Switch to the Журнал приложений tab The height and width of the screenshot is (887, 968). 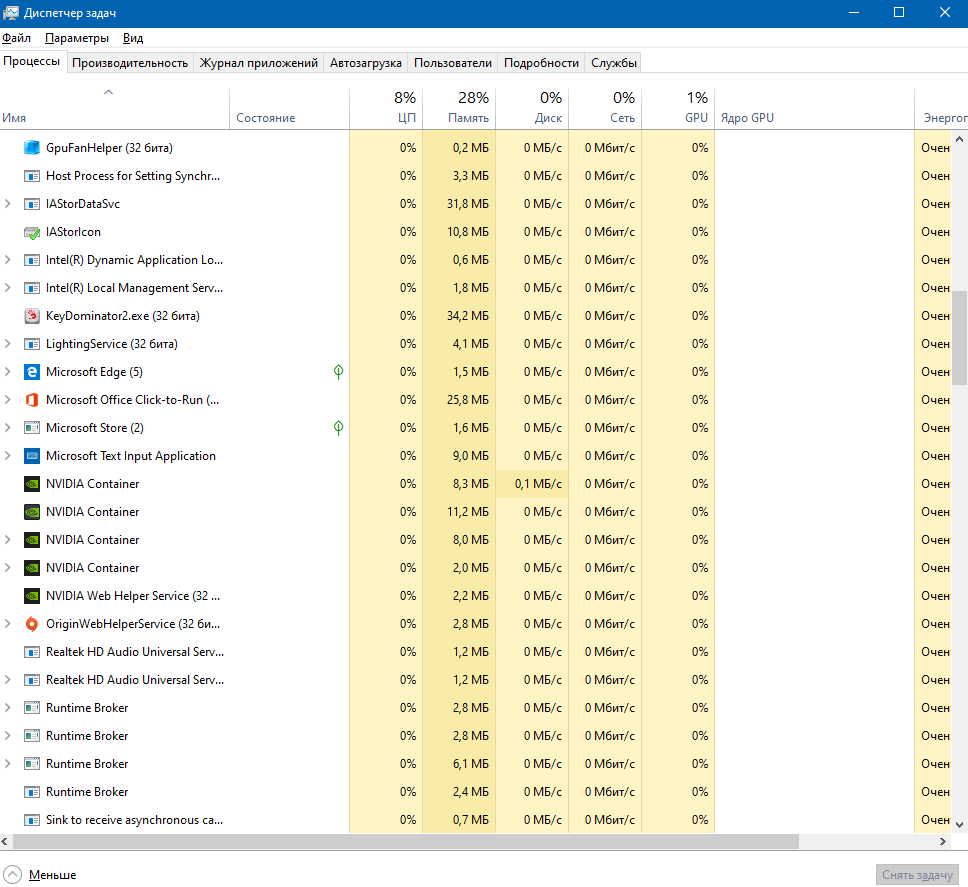tap(258, 63)
